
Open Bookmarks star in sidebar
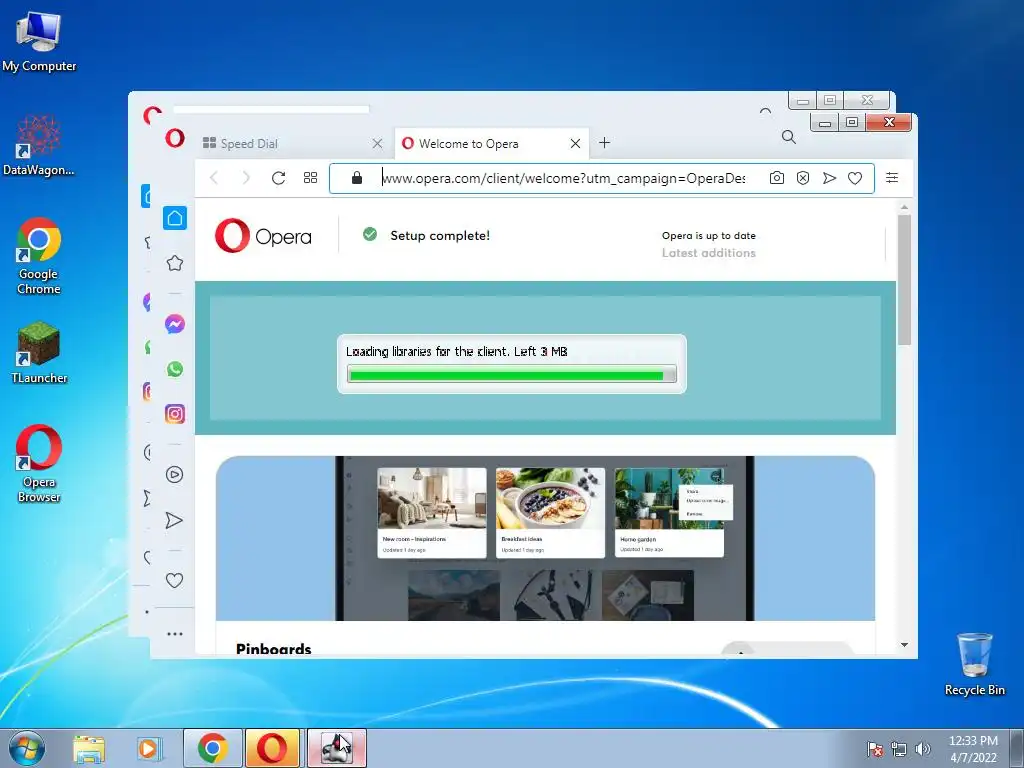[174, 263]
